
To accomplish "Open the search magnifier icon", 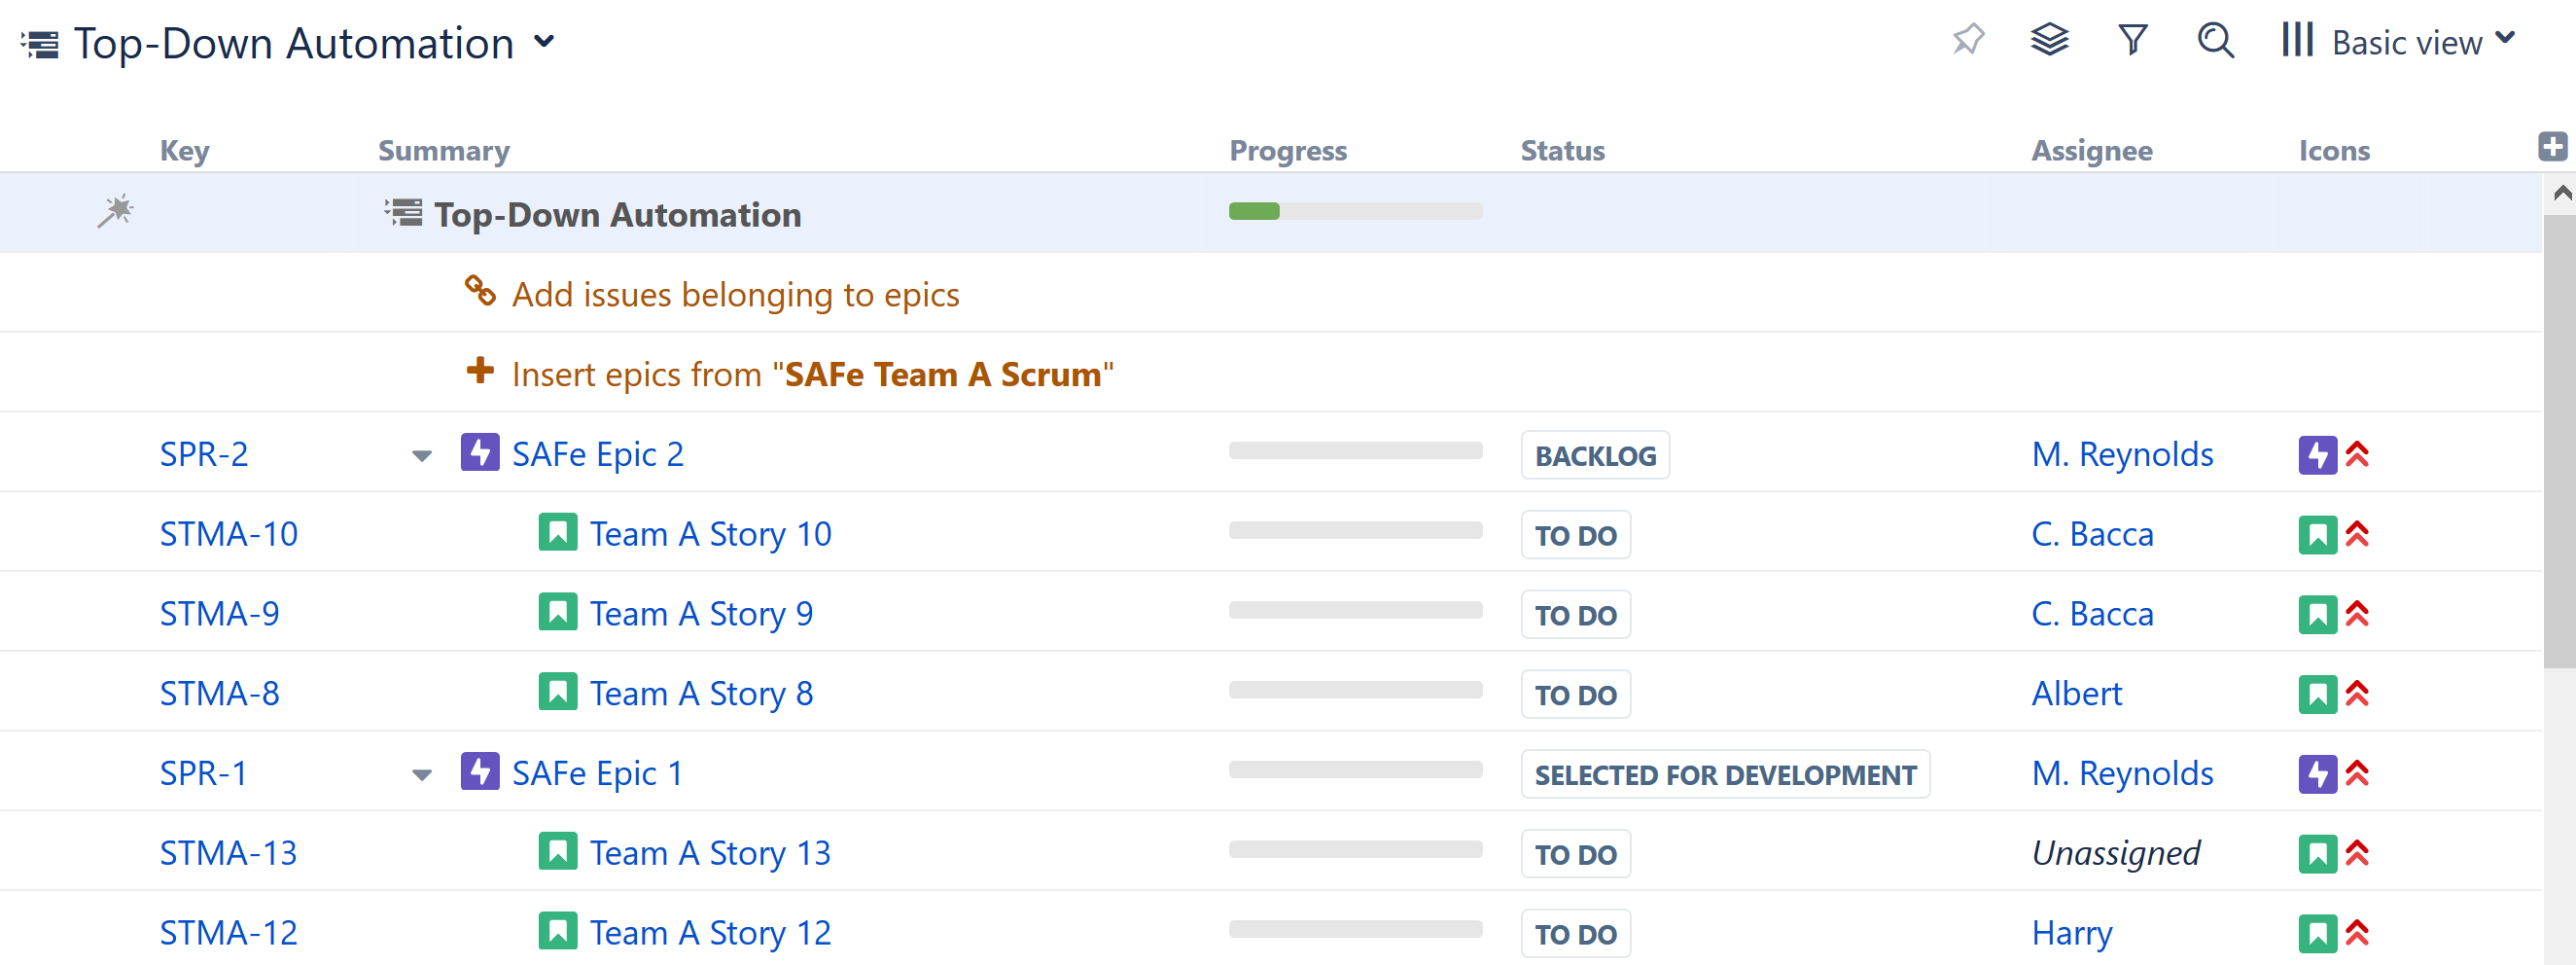I will (x=2215, y=41).
